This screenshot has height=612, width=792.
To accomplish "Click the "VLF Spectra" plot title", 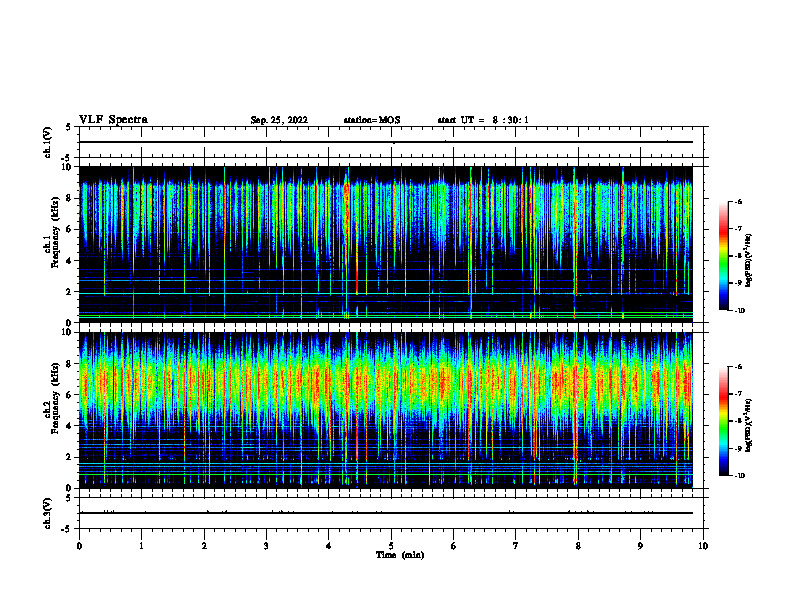I will click(x=114, y=120).
